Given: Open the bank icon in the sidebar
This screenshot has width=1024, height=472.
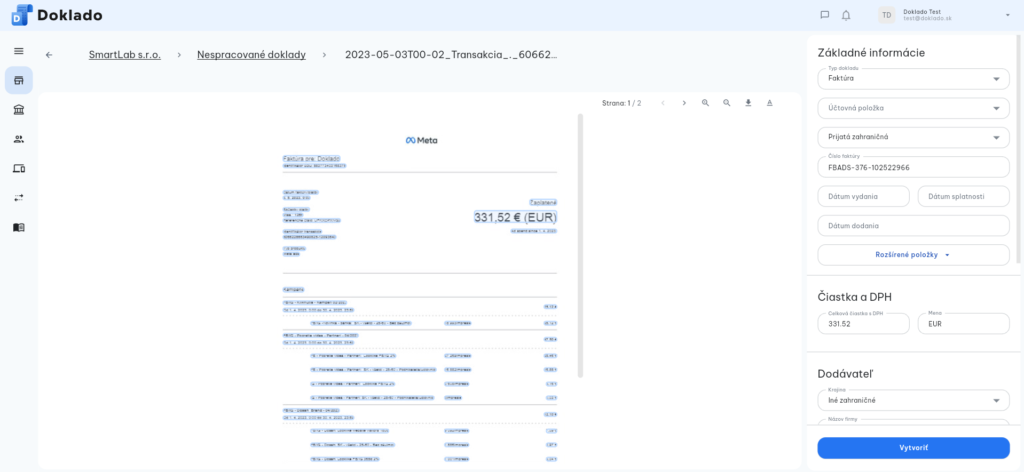Looking at the screenshot, I should [x=18, y=110].
